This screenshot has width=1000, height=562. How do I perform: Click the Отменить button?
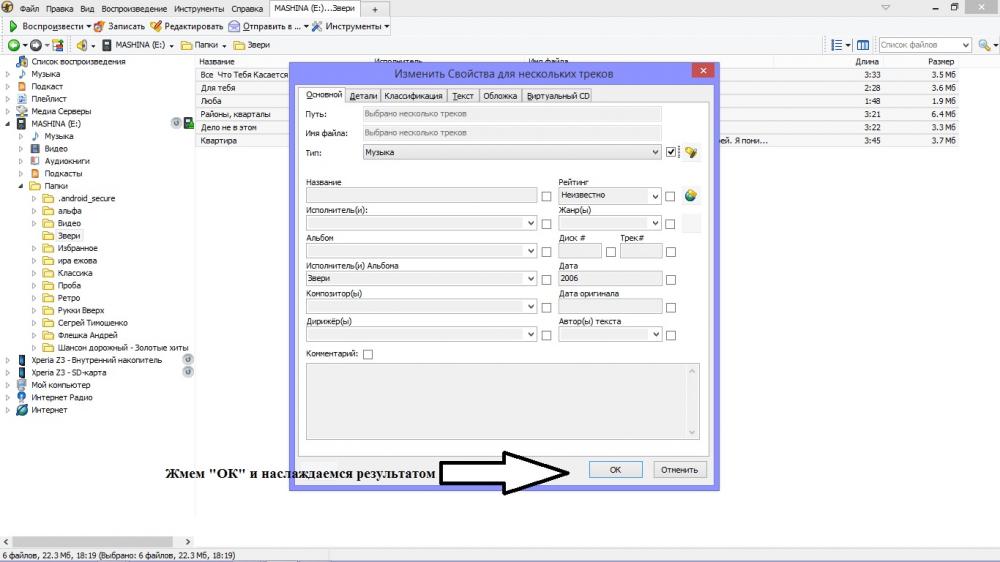coord(679,470)
